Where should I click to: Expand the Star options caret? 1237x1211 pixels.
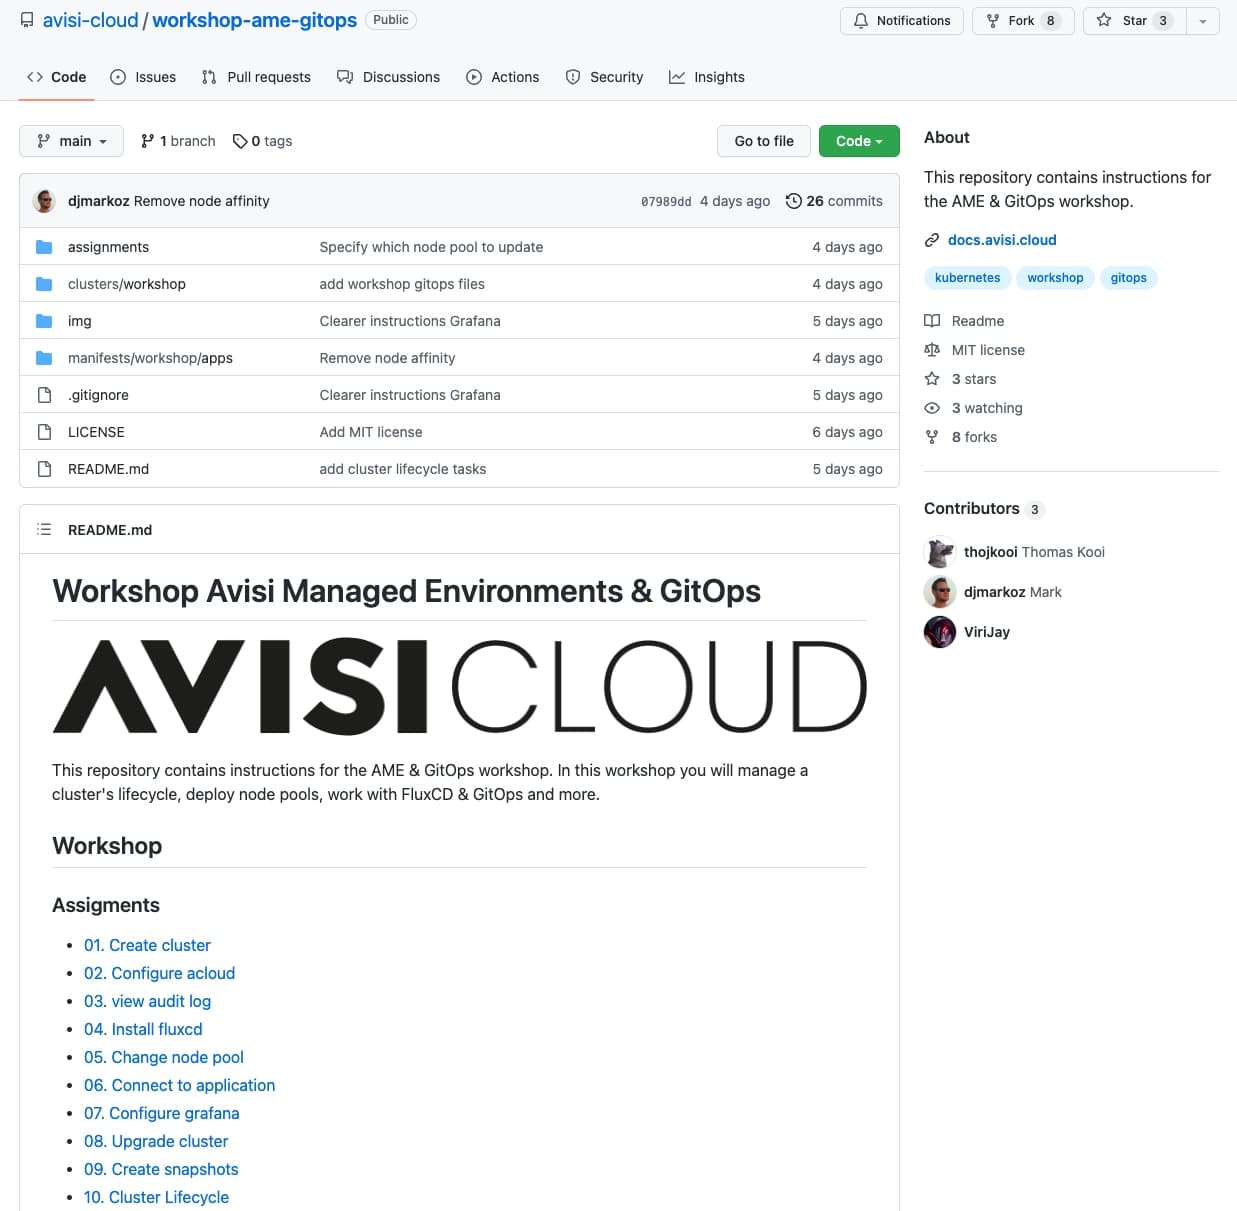1203,20
